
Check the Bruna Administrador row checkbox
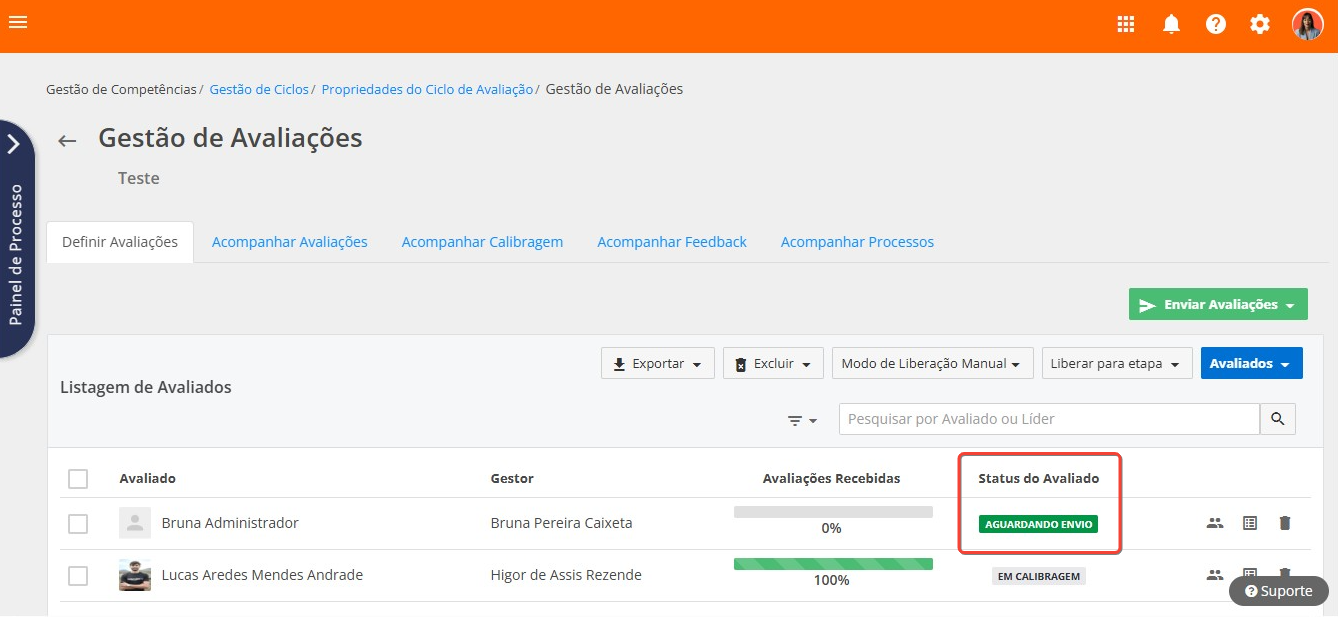coord(78,524)
